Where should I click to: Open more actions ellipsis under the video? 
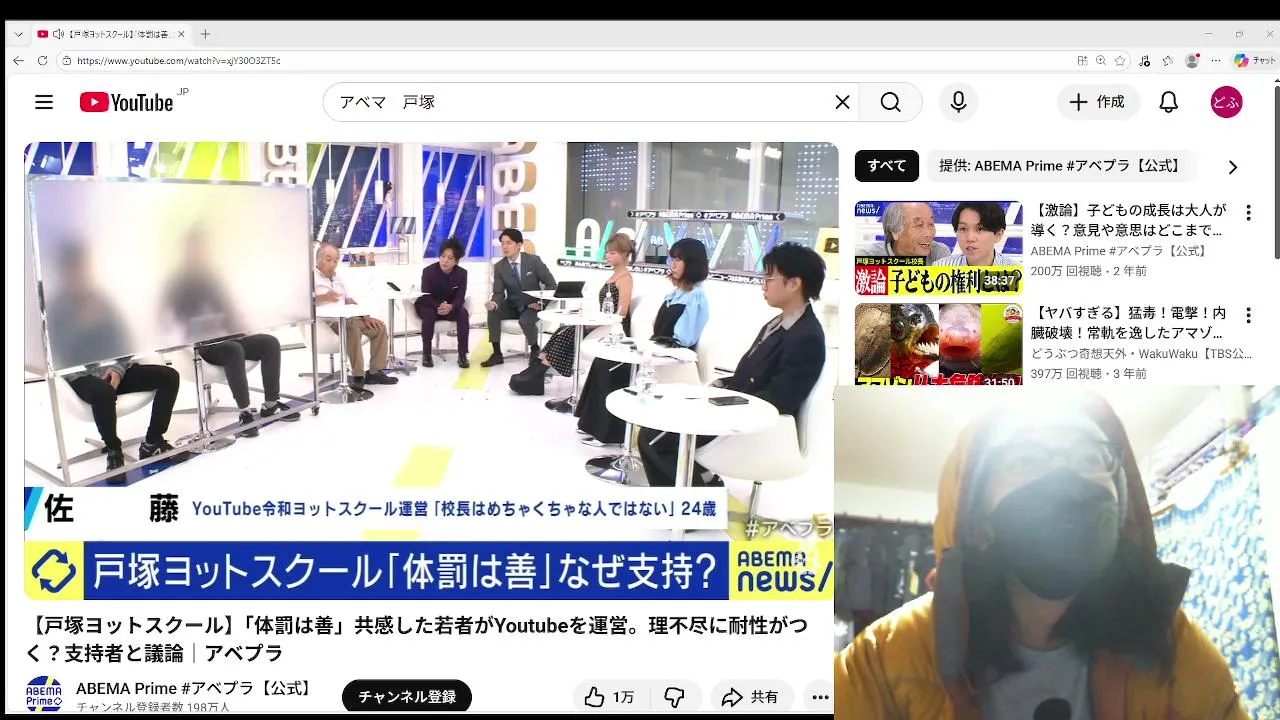tap(820, 697)
